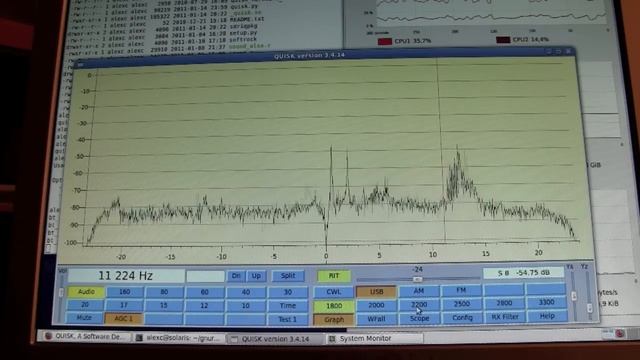The image size is (640, 360).
Task: Switch to the WFall waterfall display
Action: (x=376, y=319)
